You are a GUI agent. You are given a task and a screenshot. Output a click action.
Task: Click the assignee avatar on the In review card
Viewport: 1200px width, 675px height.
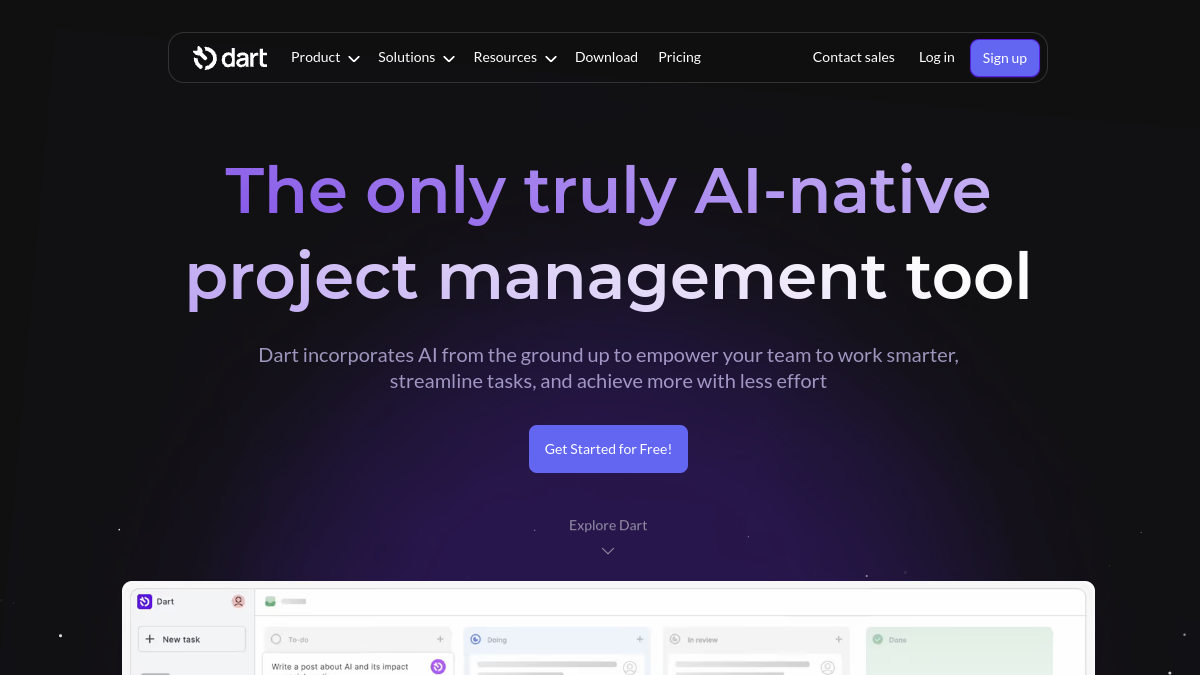828,667
